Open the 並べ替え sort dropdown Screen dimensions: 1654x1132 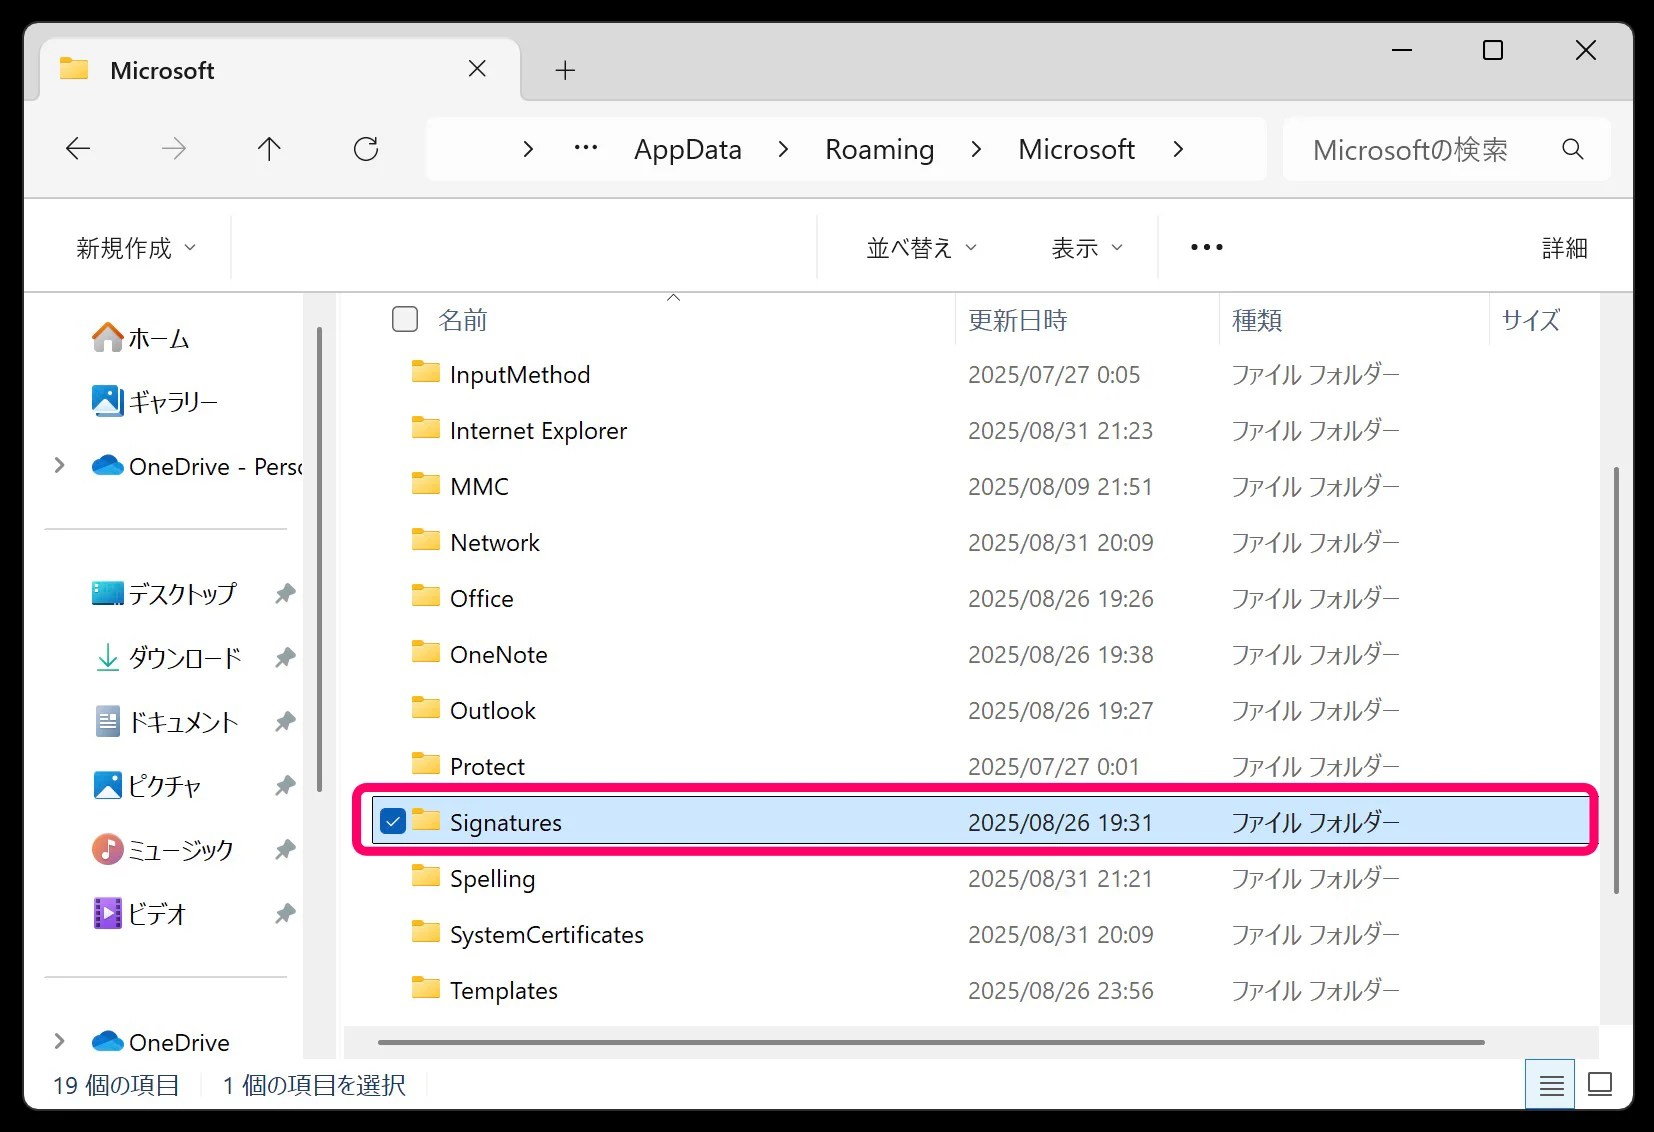(x=921, y=248)
